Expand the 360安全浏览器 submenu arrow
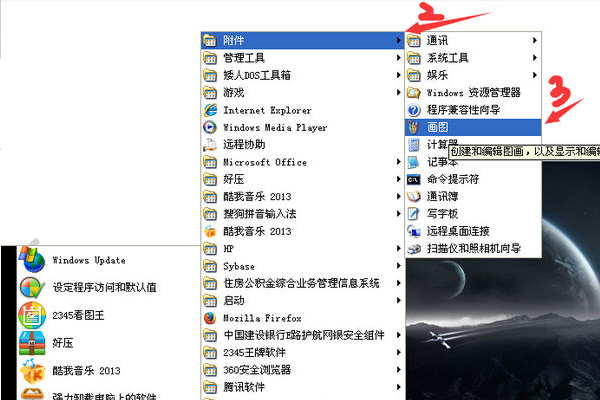Viewport: 600px width, 400px height. 398,370
